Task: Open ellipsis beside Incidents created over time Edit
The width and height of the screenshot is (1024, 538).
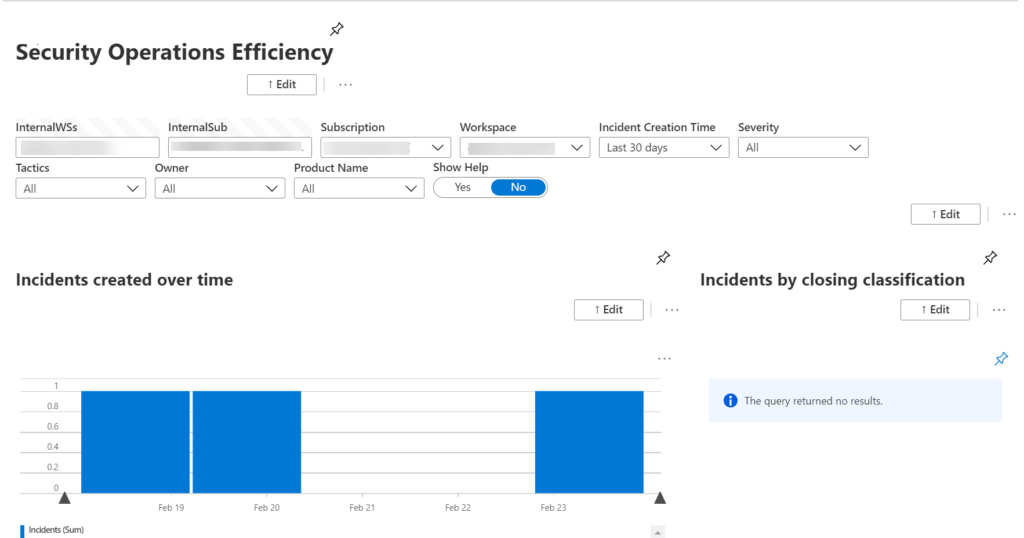Action: click(x=672, y=309)
